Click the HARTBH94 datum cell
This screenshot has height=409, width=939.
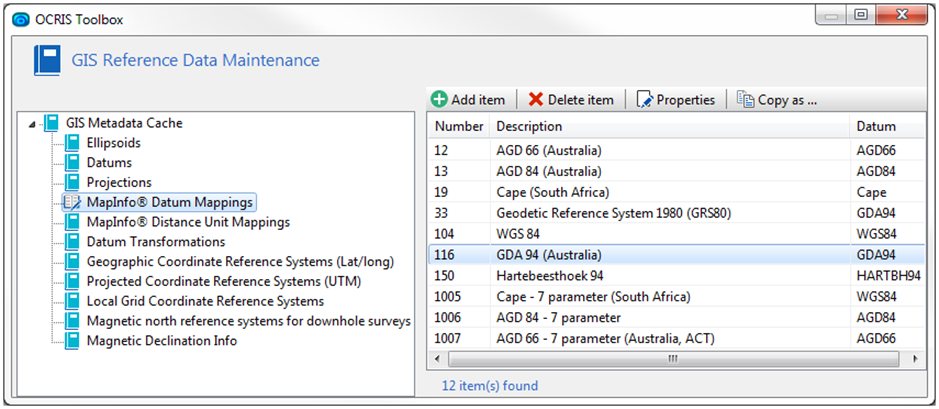(888, 276)
